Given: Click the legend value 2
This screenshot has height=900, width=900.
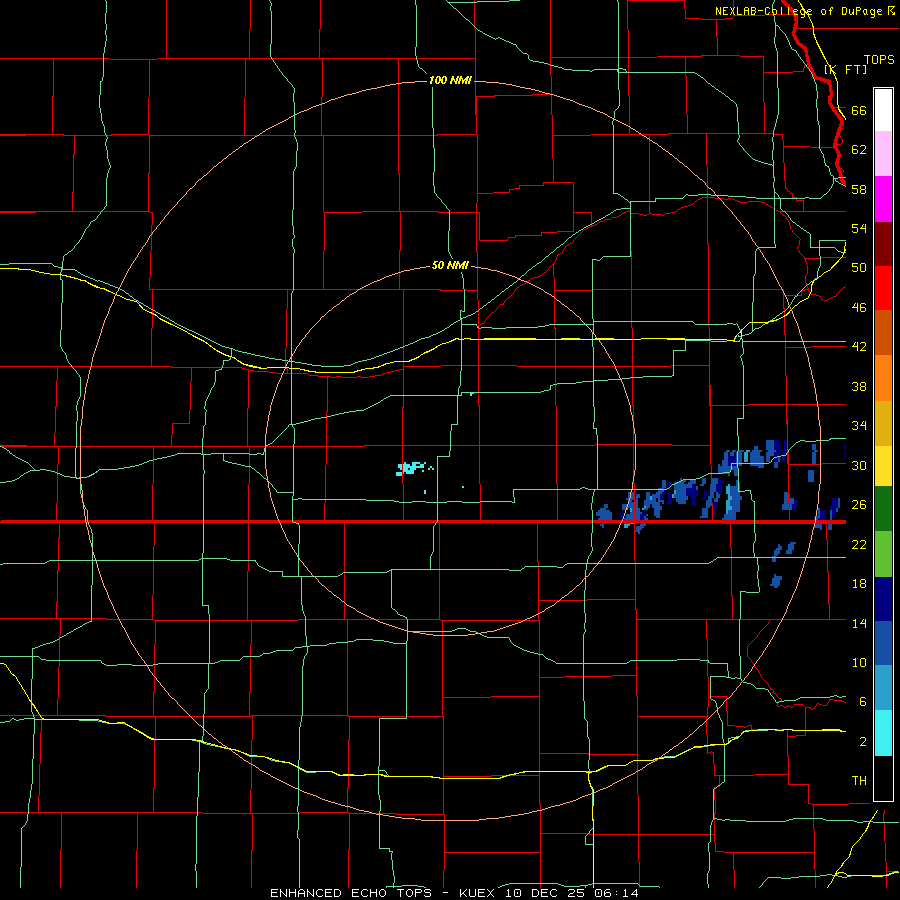Looking at the screenshot, I should click(863, 741).
